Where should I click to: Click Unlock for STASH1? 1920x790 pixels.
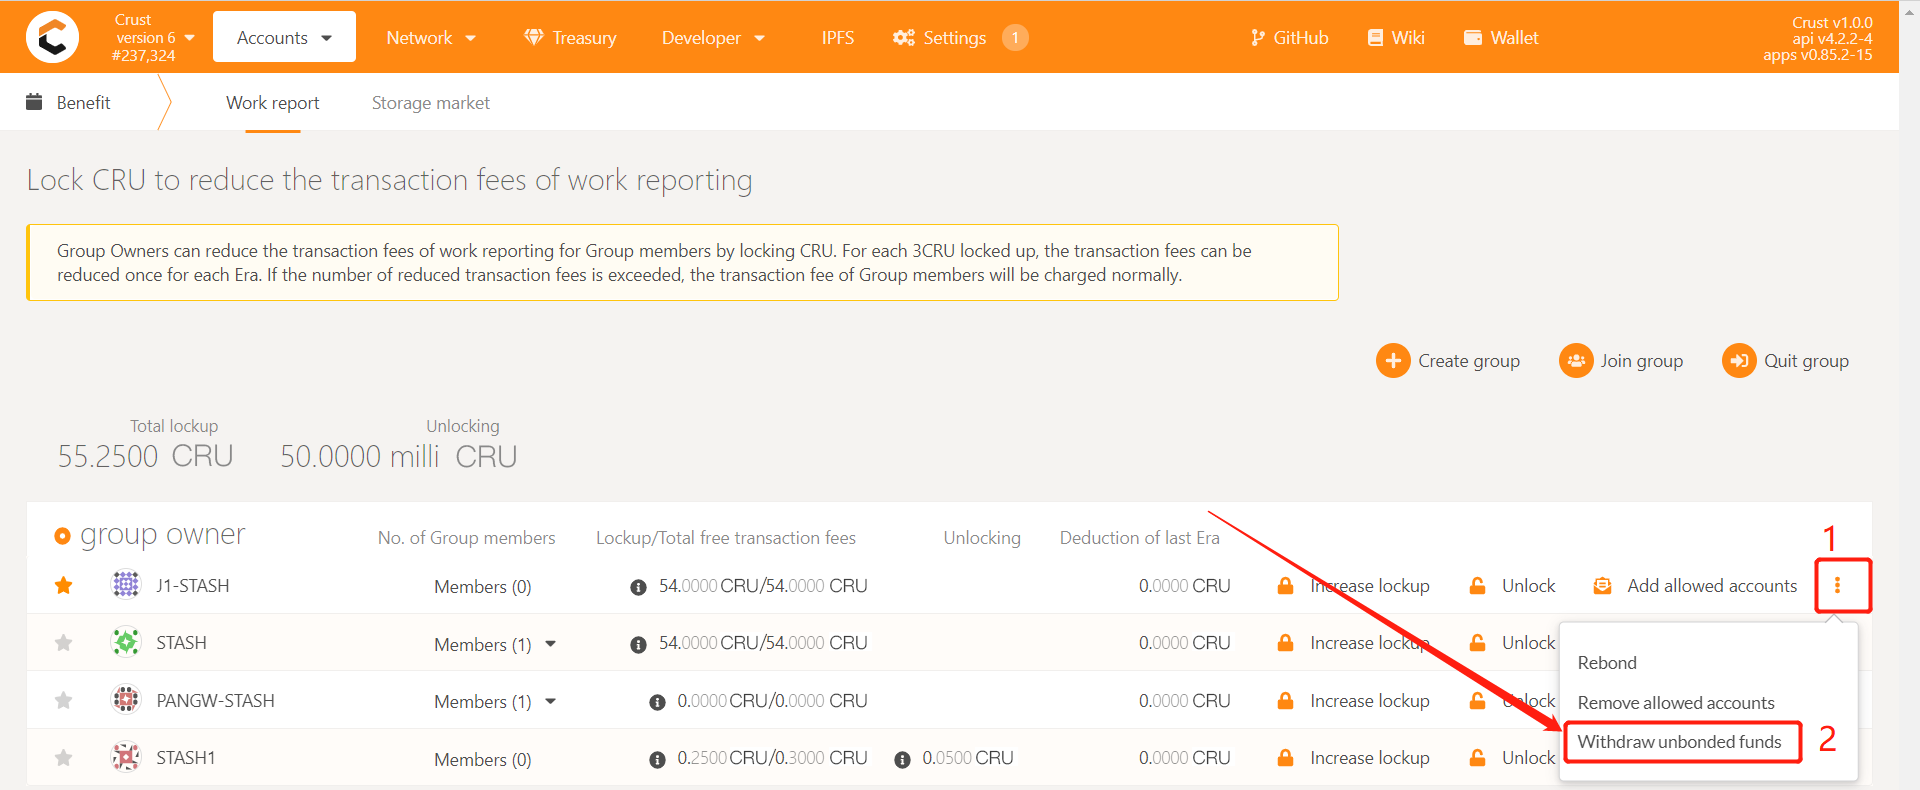coord(1512,758)
